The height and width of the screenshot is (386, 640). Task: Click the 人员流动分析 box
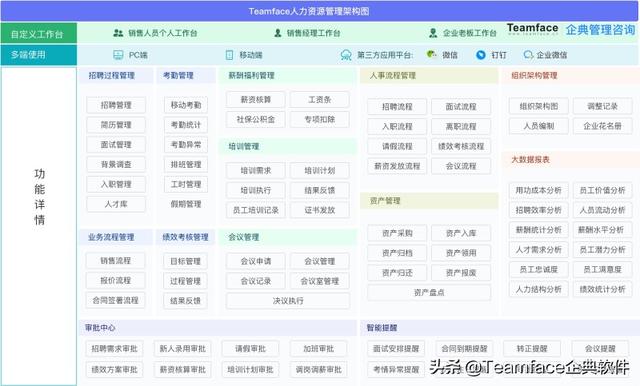point(602,210)
